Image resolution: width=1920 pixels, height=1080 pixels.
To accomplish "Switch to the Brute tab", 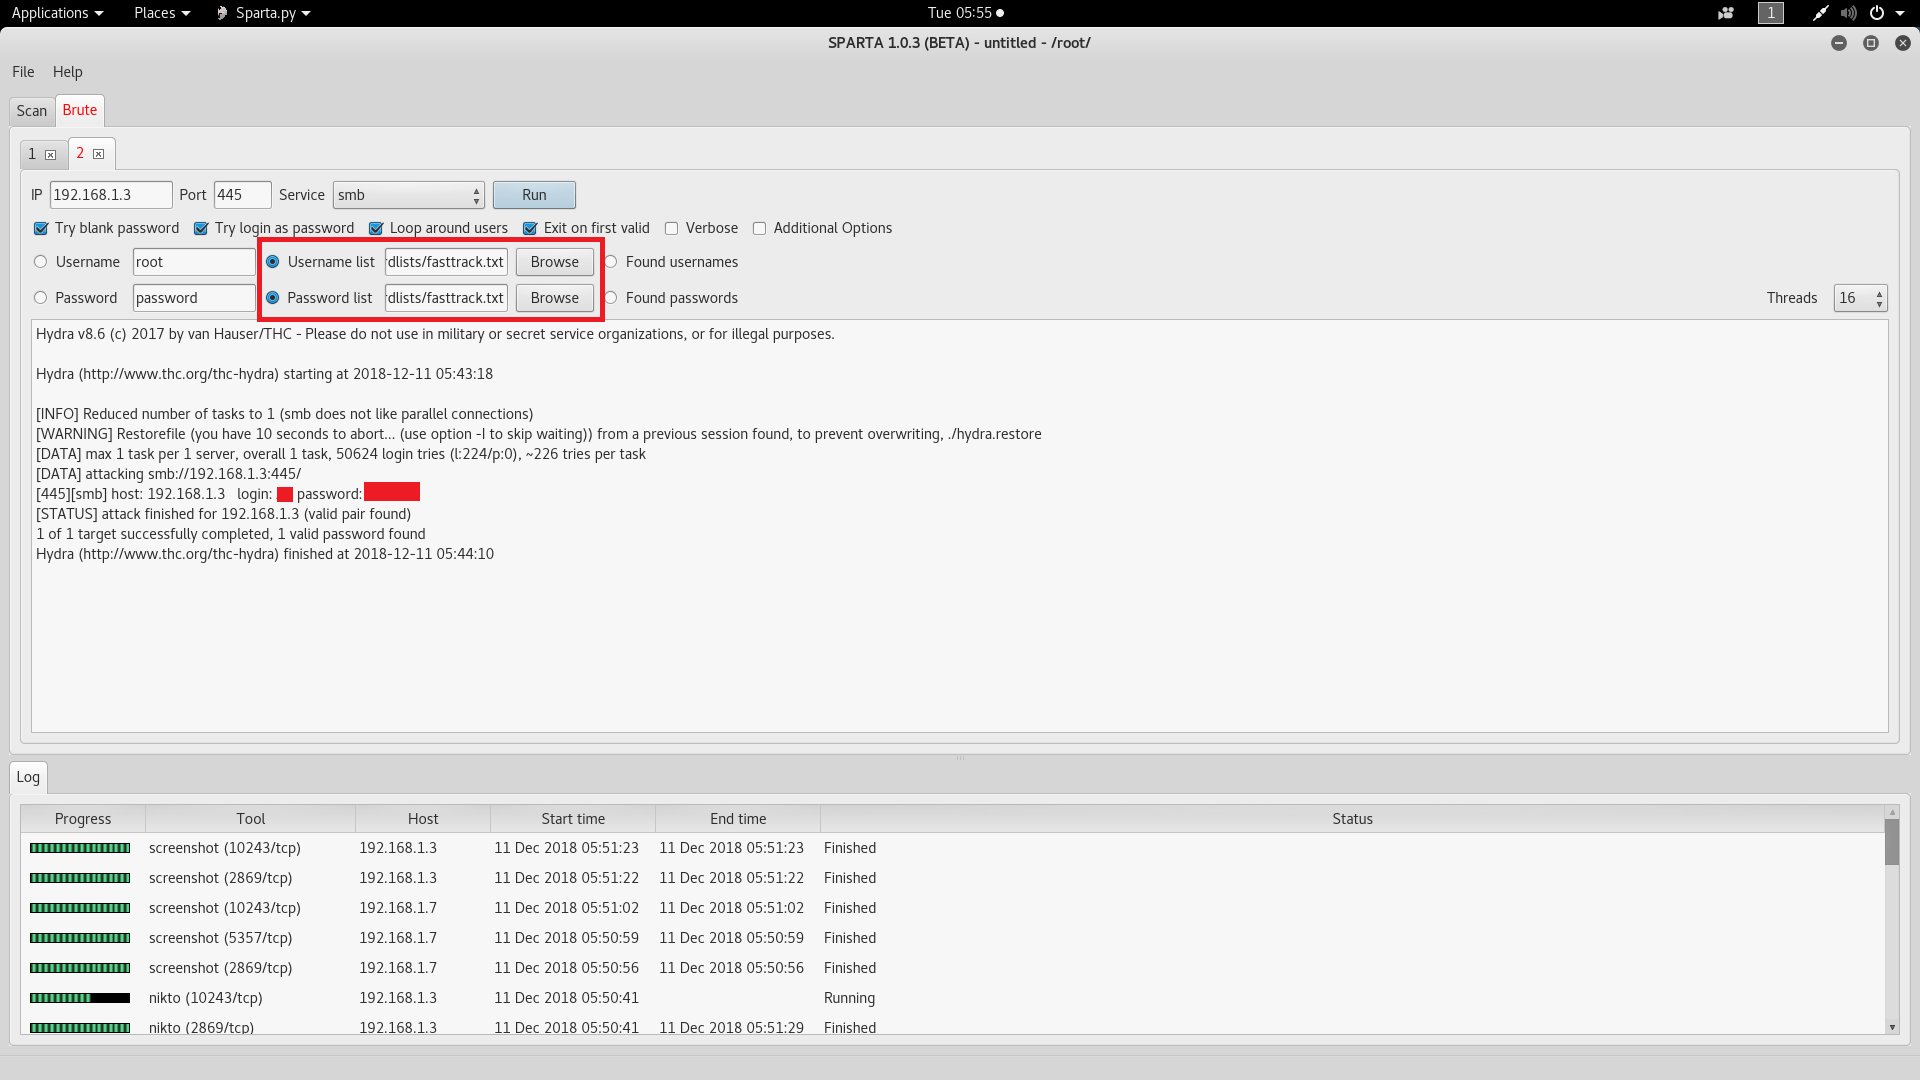I will 80,110.
